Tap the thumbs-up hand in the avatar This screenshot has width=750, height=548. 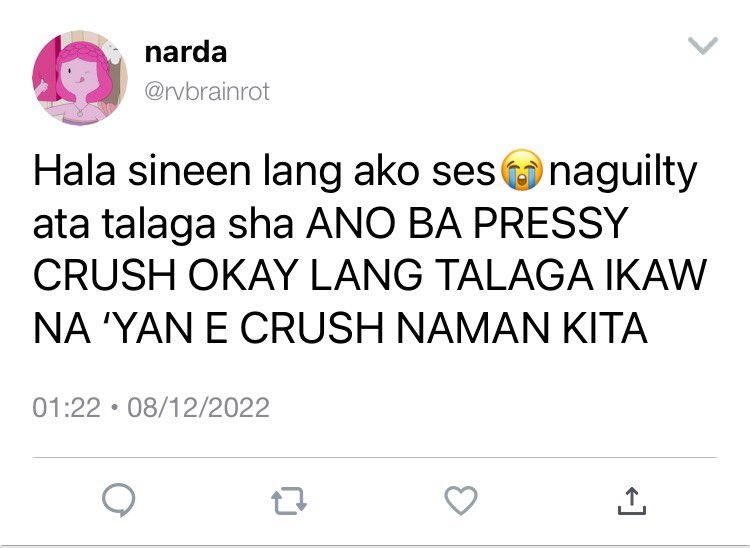tap(42, 88)
